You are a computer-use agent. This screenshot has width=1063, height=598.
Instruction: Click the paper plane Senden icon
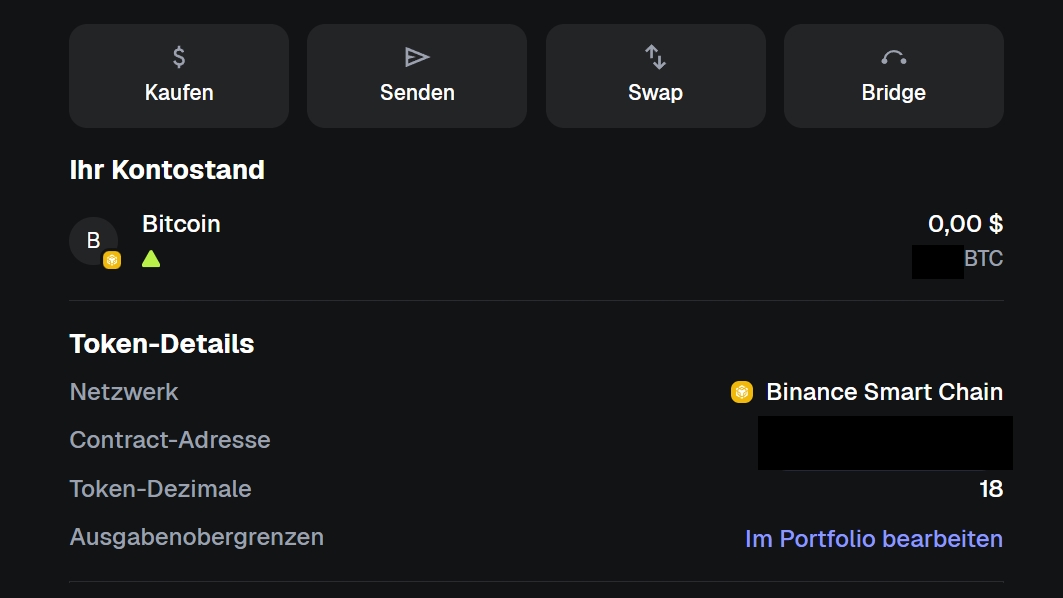pos(417,57)
